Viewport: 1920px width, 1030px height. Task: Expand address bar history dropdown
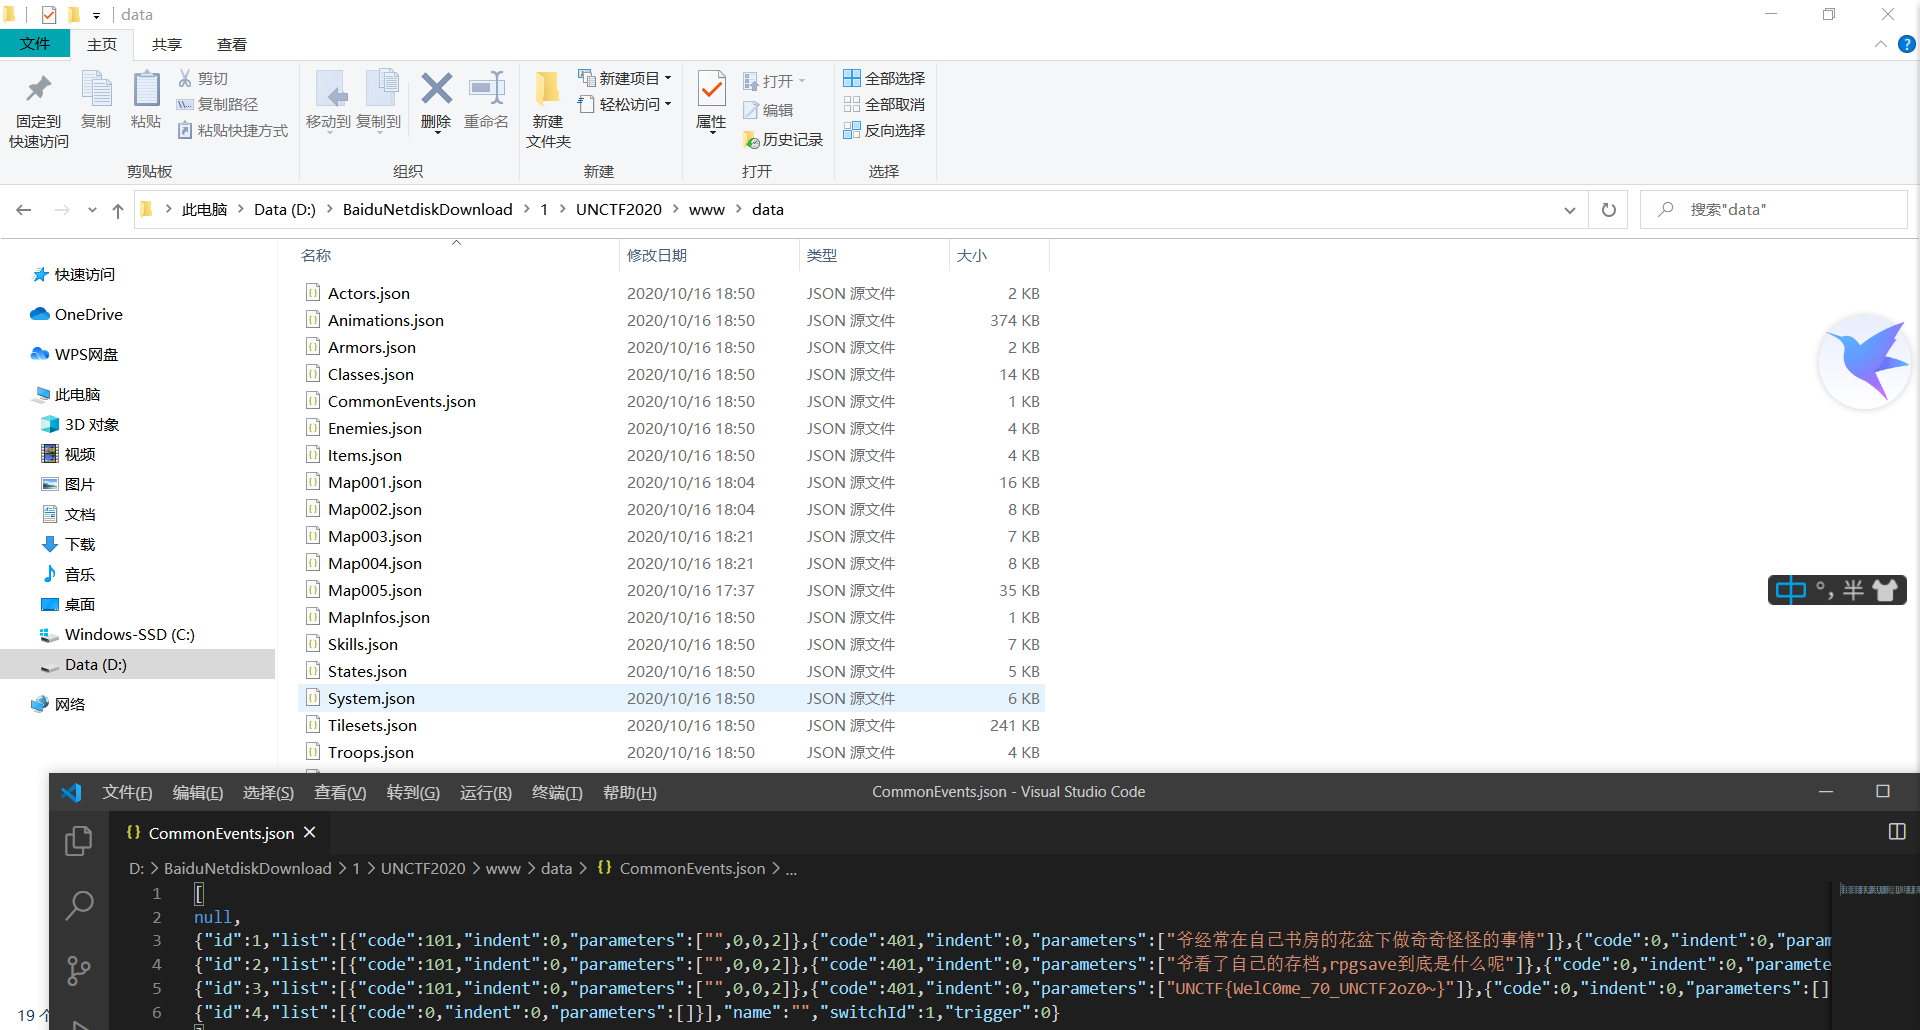[x=1570, y=210]
